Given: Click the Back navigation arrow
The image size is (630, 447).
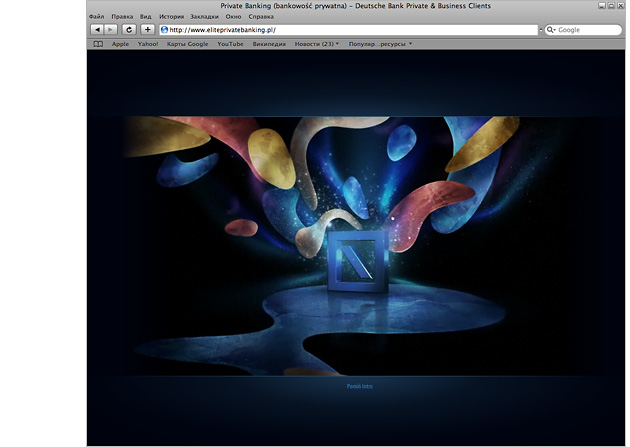Looking at the screenshot, I should pos(96,30).
